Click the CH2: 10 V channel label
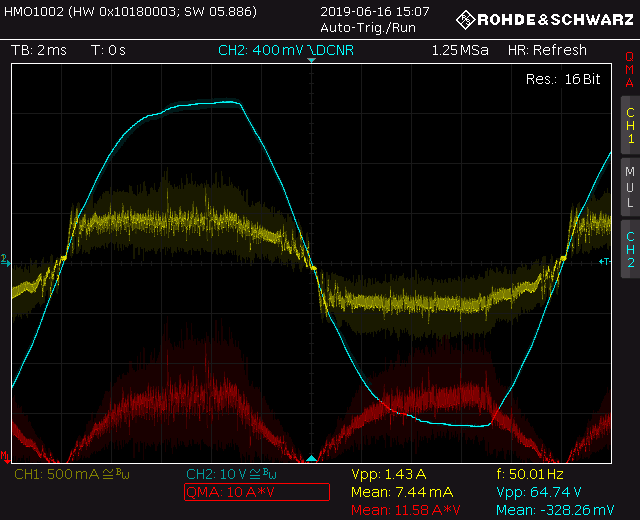Screen dimensions: 640x520 (231, 474)
